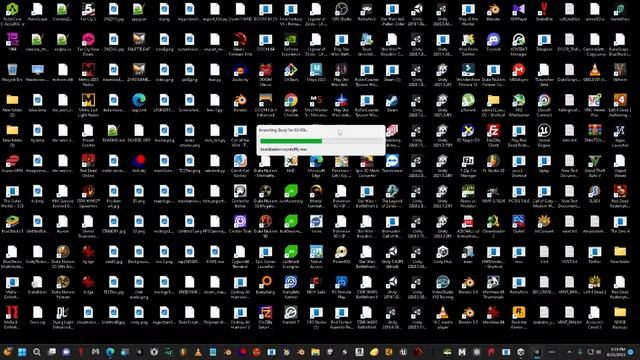This screenshot has width=640, height=360.
Task: Open the Wondershare Filmora shortcut
Action: coord(468,73)
